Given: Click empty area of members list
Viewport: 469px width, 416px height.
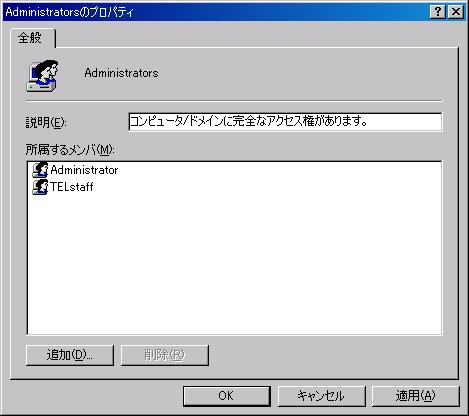Looking at the screenshot, I should [x=234, y=263].
